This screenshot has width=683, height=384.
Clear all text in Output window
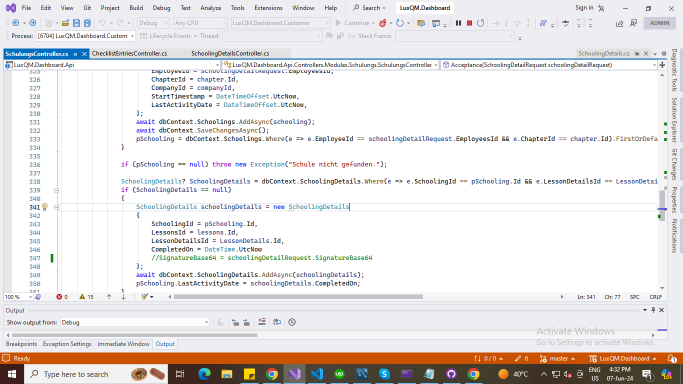(262, 322)
